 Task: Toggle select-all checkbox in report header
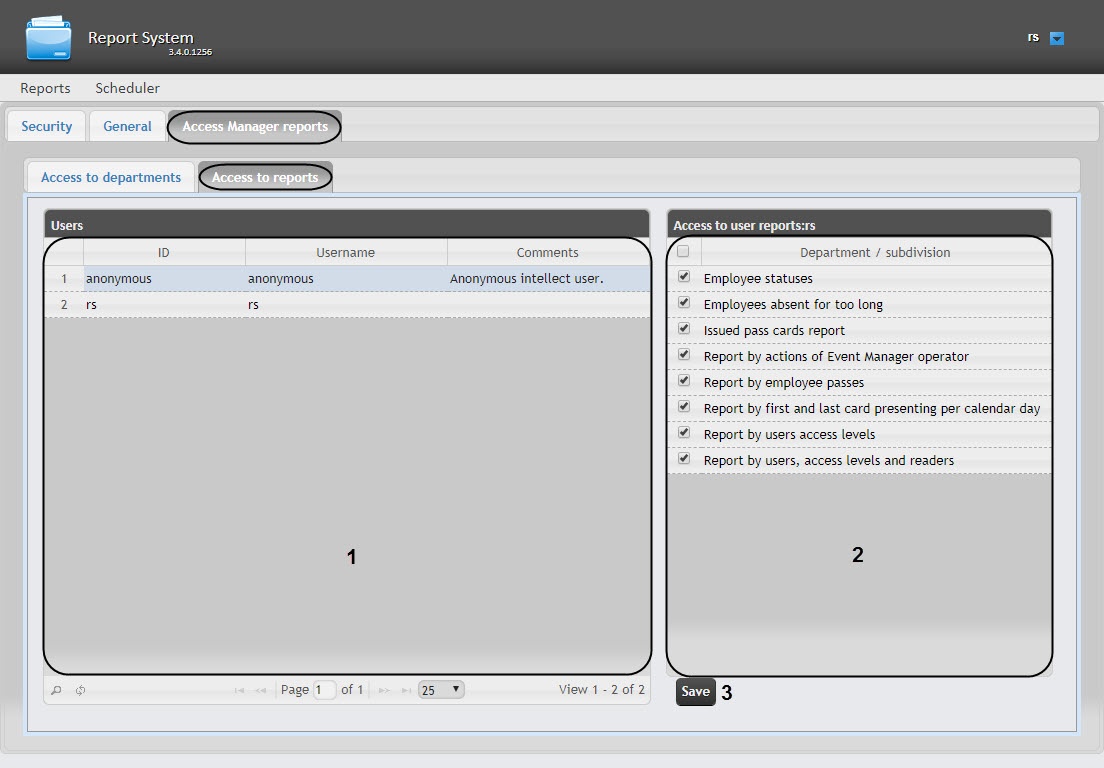point(684,252)
